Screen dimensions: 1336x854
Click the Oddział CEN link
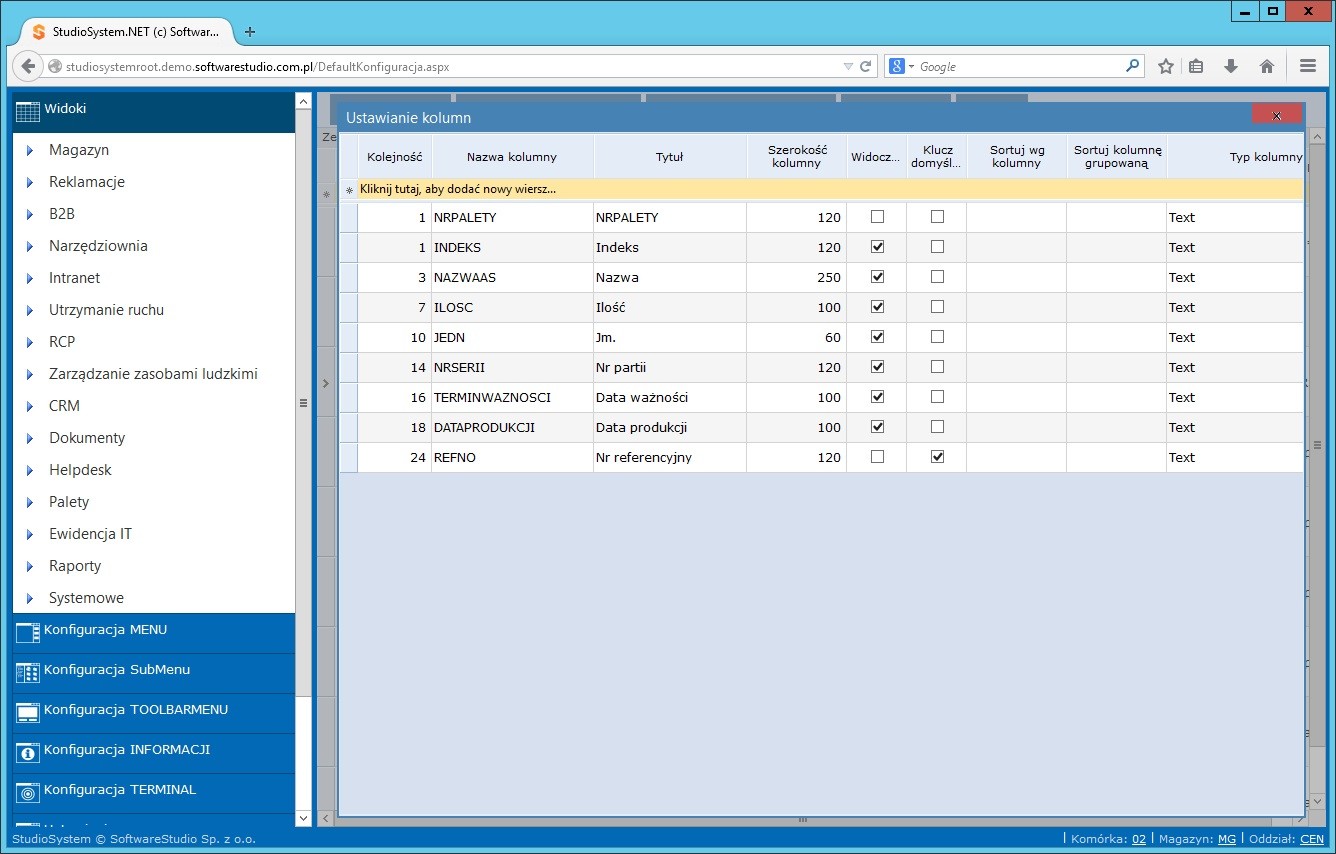point(1312,839)
